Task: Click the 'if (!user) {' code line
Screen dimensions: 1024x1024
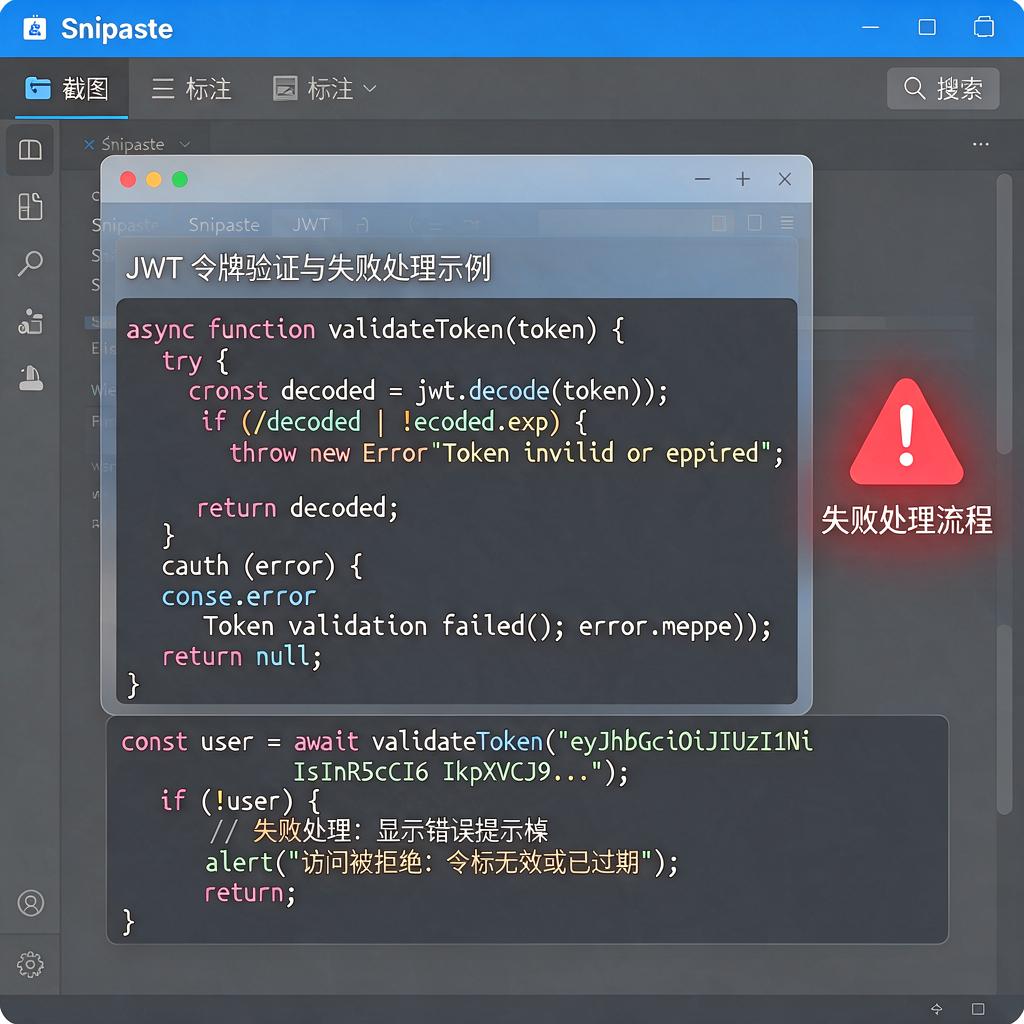Action: (240, 801)
